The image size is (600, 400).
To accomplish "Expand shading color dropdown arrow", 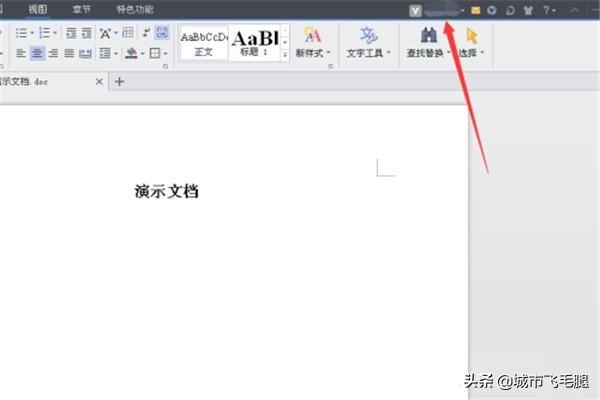I will (142, 54).
